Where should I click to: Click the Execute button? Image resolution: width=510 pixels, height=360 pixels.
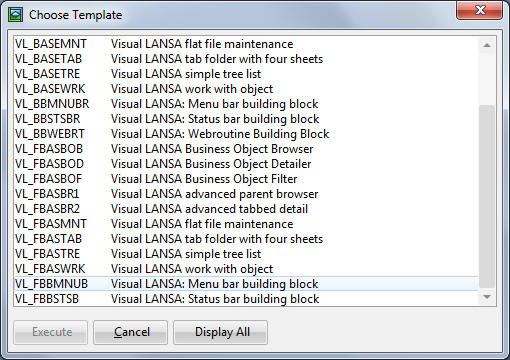(51, 332)
